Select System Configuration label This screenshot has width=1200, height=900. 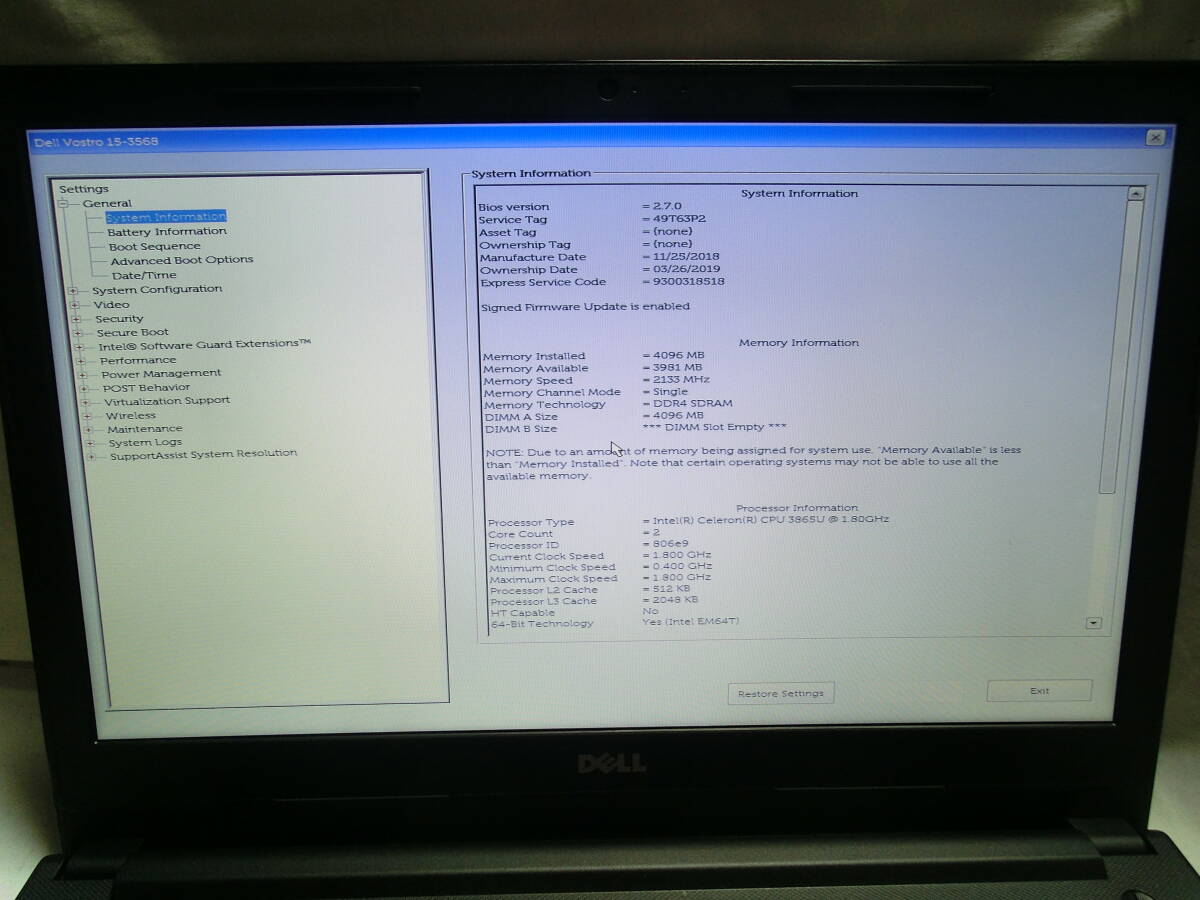tap(157, 289)
